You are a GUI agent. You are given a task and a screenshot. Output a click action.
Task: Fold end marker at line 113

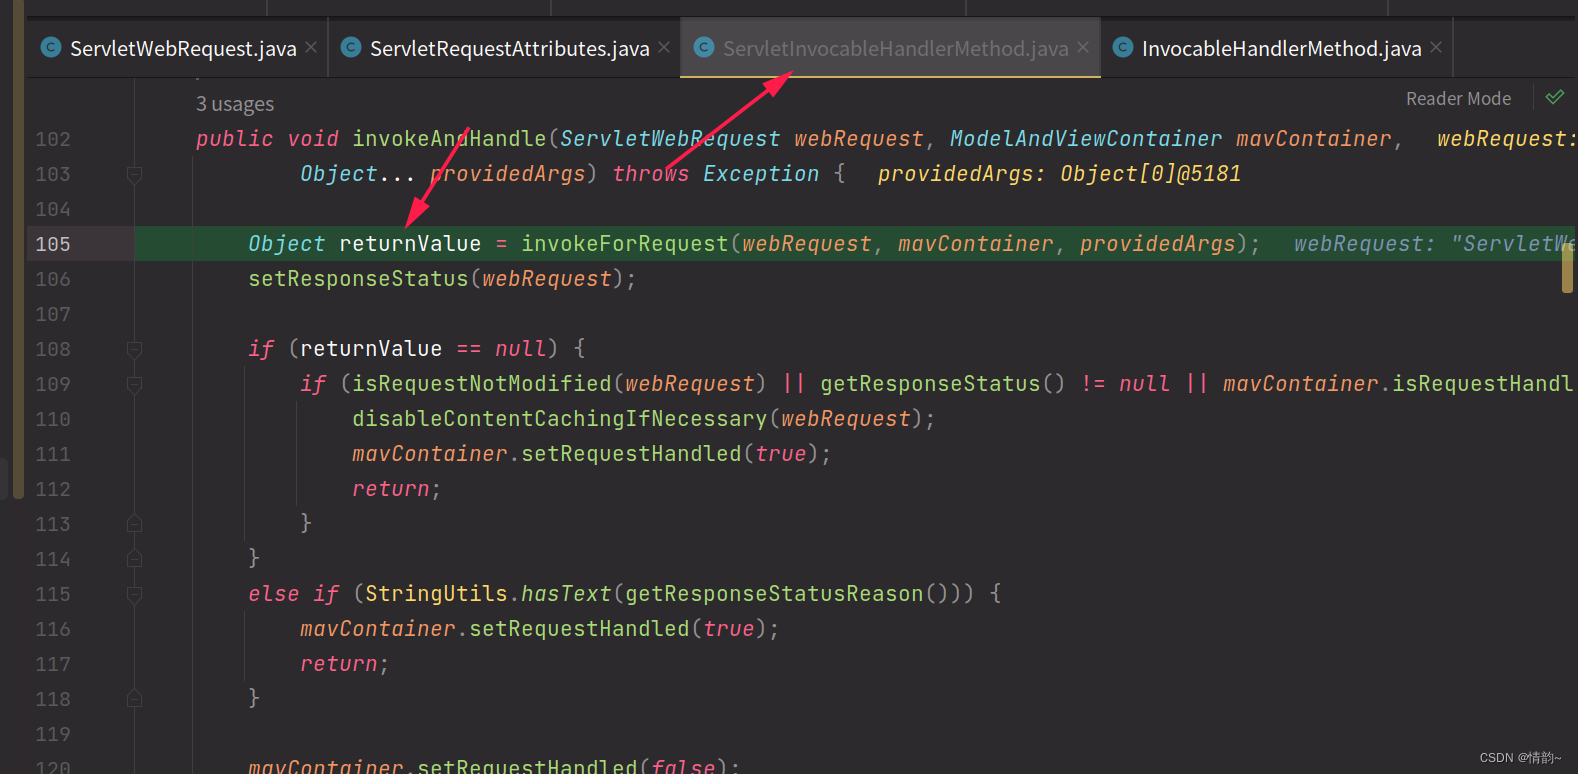[134, 524]
